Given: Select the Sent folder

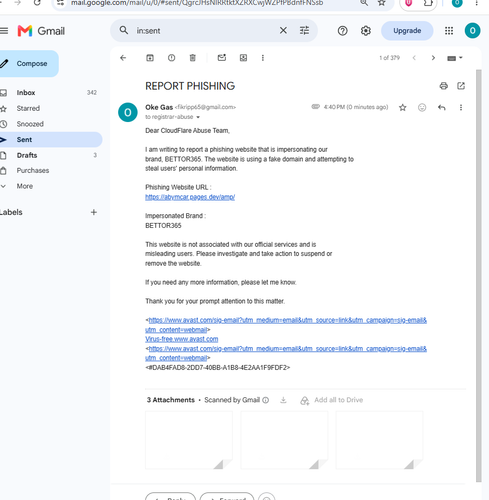Looking at the screenshot, I should click(x=50, y=140).
